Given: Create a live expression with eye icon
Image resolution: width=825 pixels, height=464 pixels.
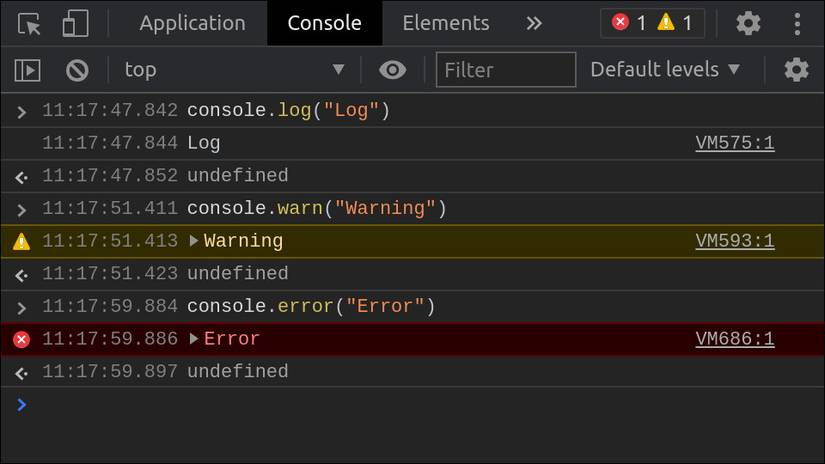Looking at the screenshot, I should pyautogui.click(x=393, y=70).
